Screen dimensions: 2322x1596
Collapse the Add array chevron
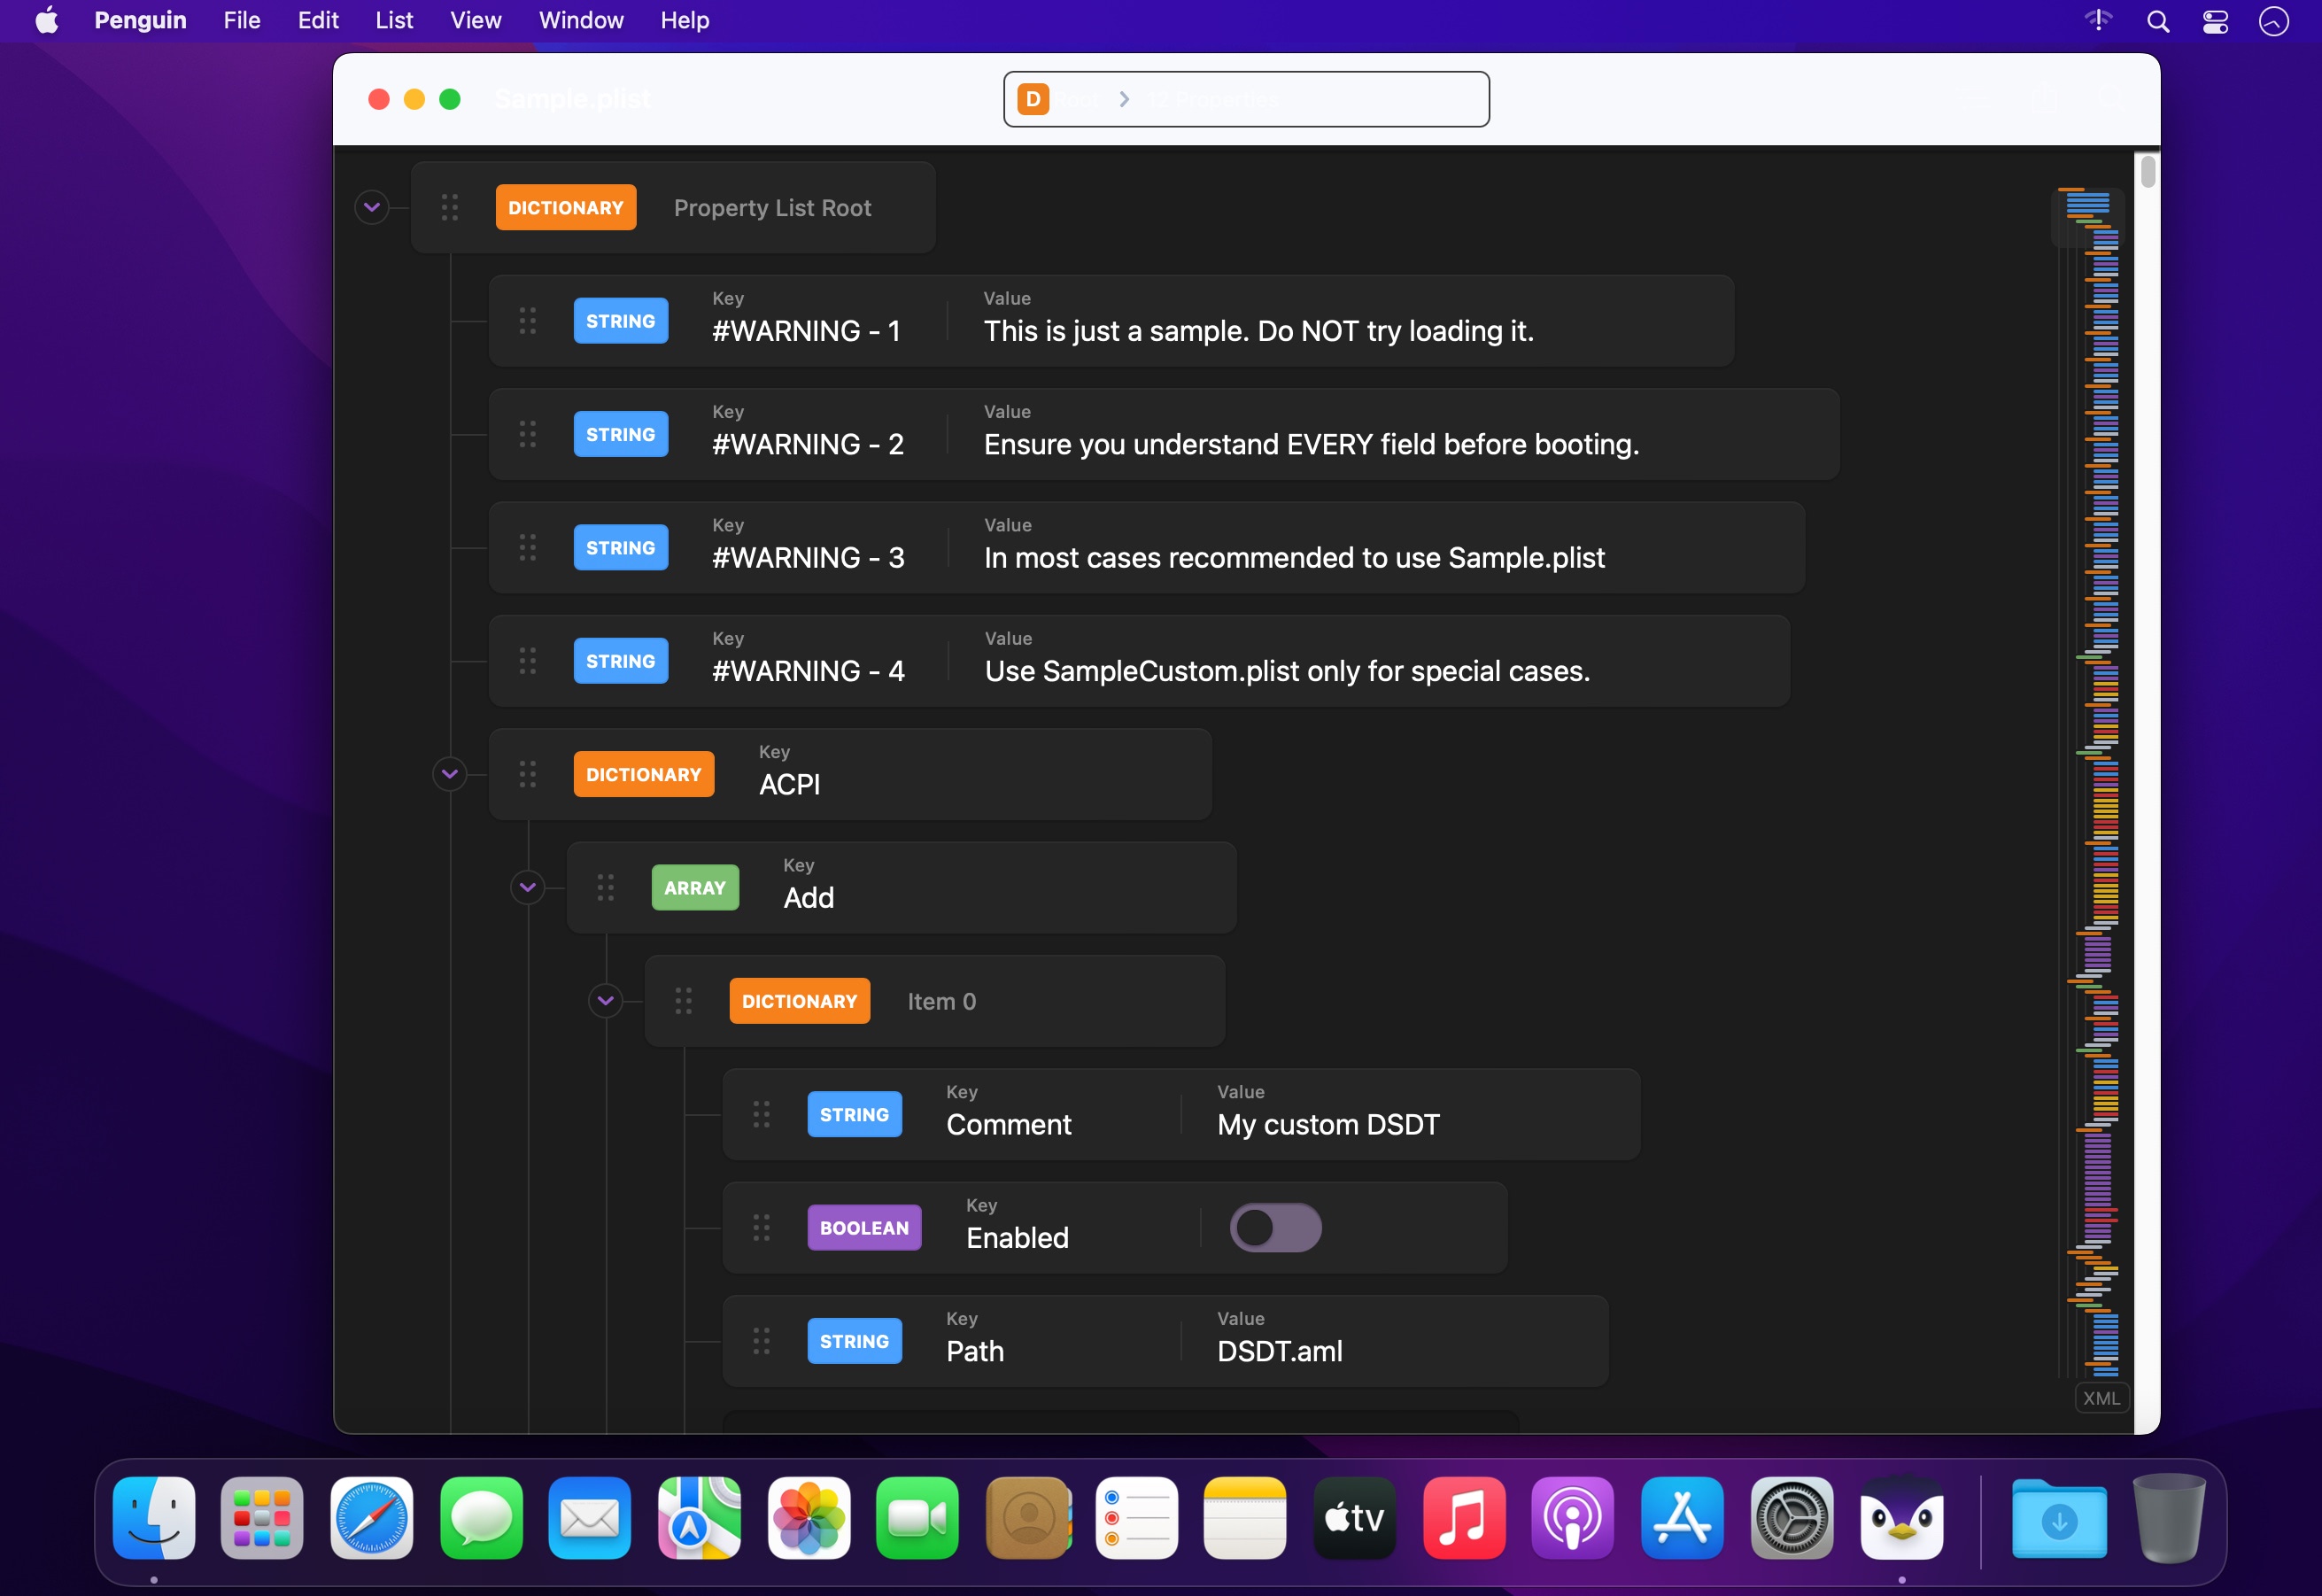[x=528, y=887]
